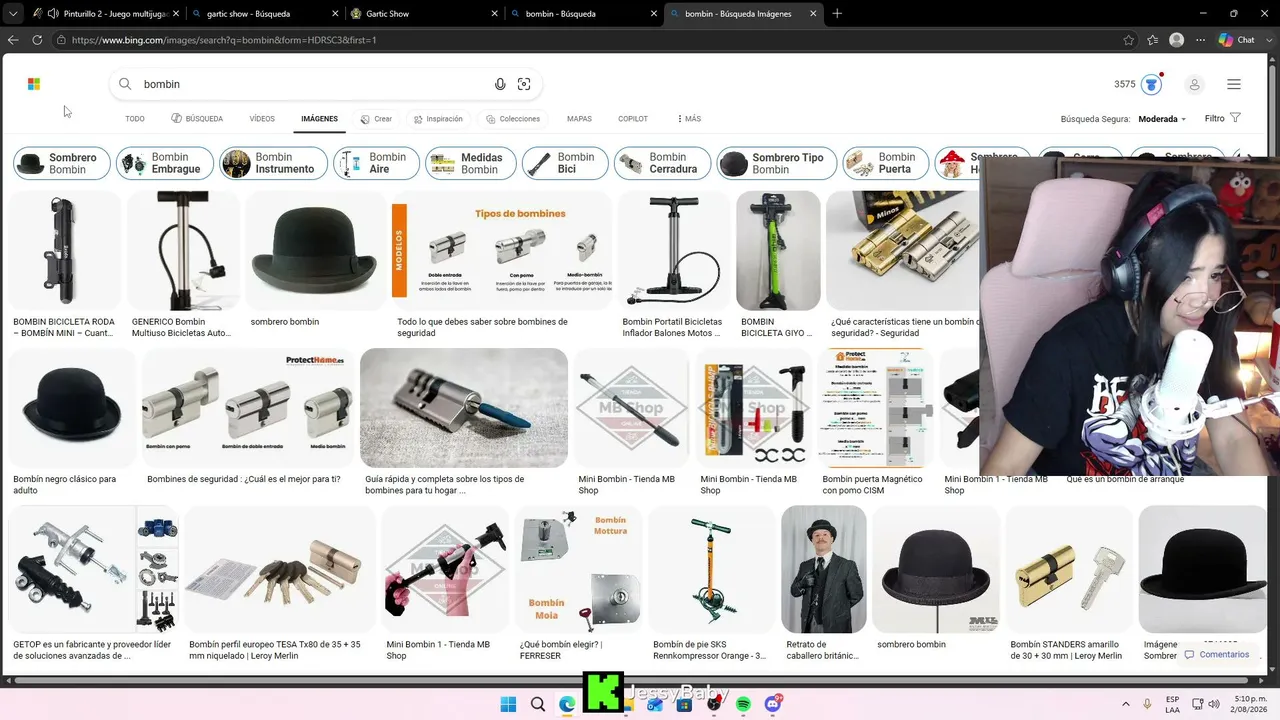
Task: Open Colecciones
Action: [x=513, y=119]
